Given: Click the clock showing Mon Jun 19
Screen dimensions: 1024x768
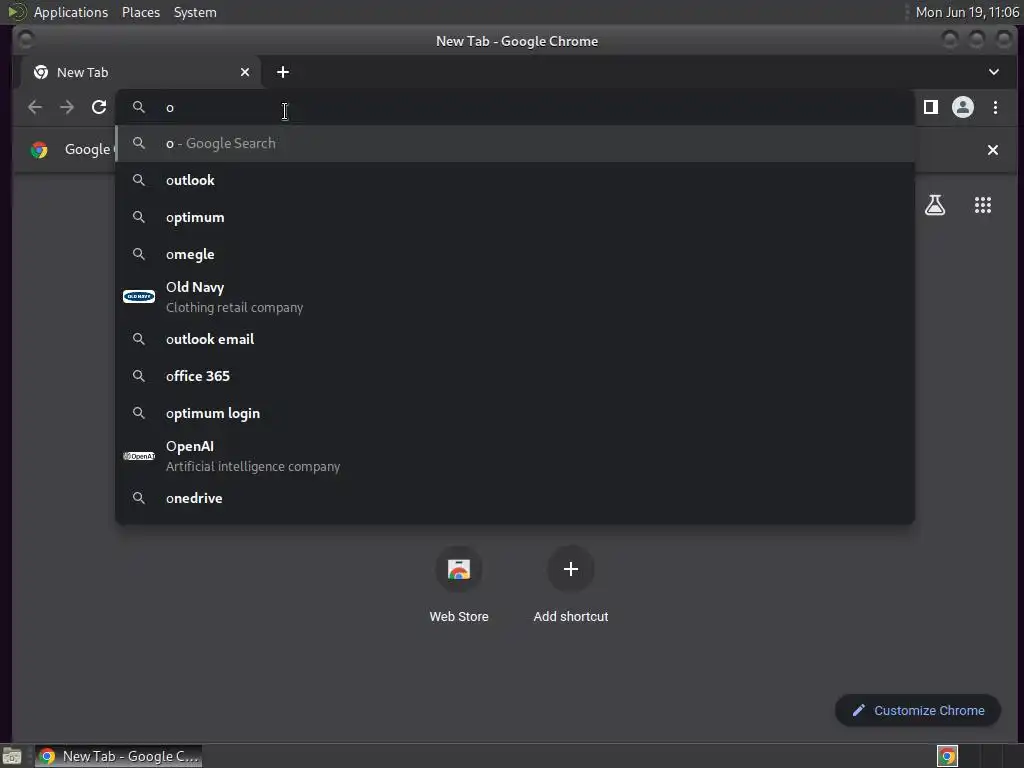Looking at the screenshot, I should coord(967,12).
